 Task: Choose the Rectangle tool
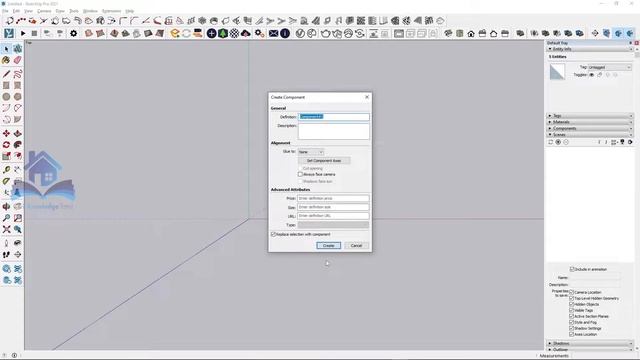tap(6, 85)
